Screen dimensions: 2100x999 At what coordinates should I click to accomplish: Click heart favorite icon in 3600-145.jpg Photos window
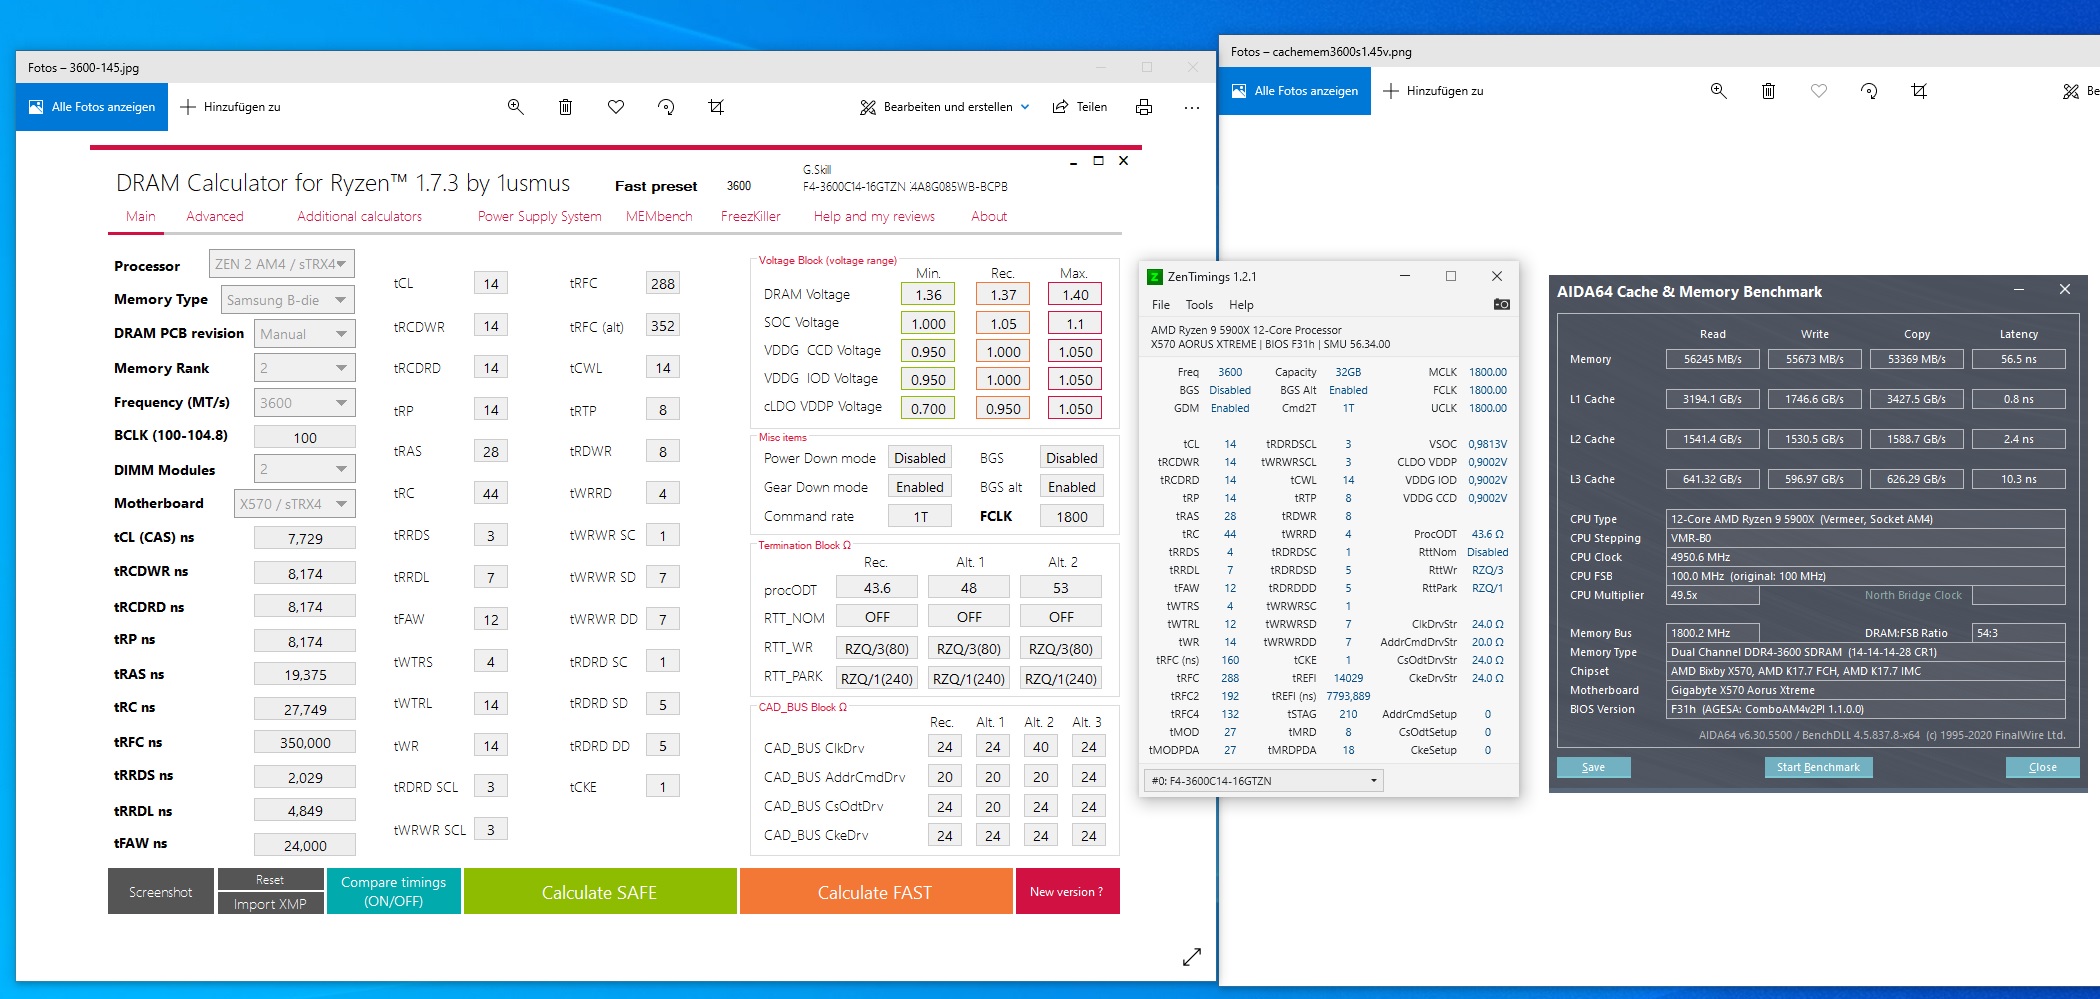616,107
